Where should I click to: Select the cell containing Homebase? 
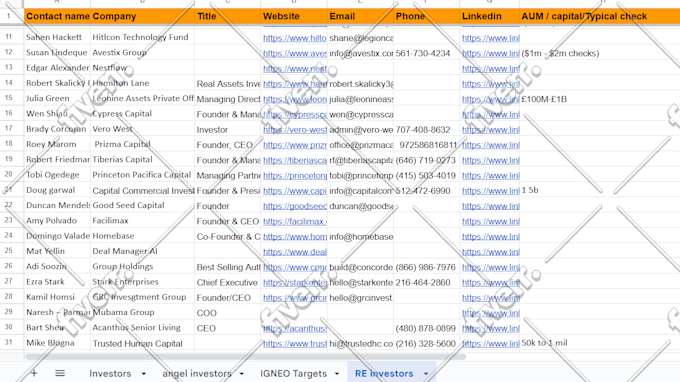143,236
